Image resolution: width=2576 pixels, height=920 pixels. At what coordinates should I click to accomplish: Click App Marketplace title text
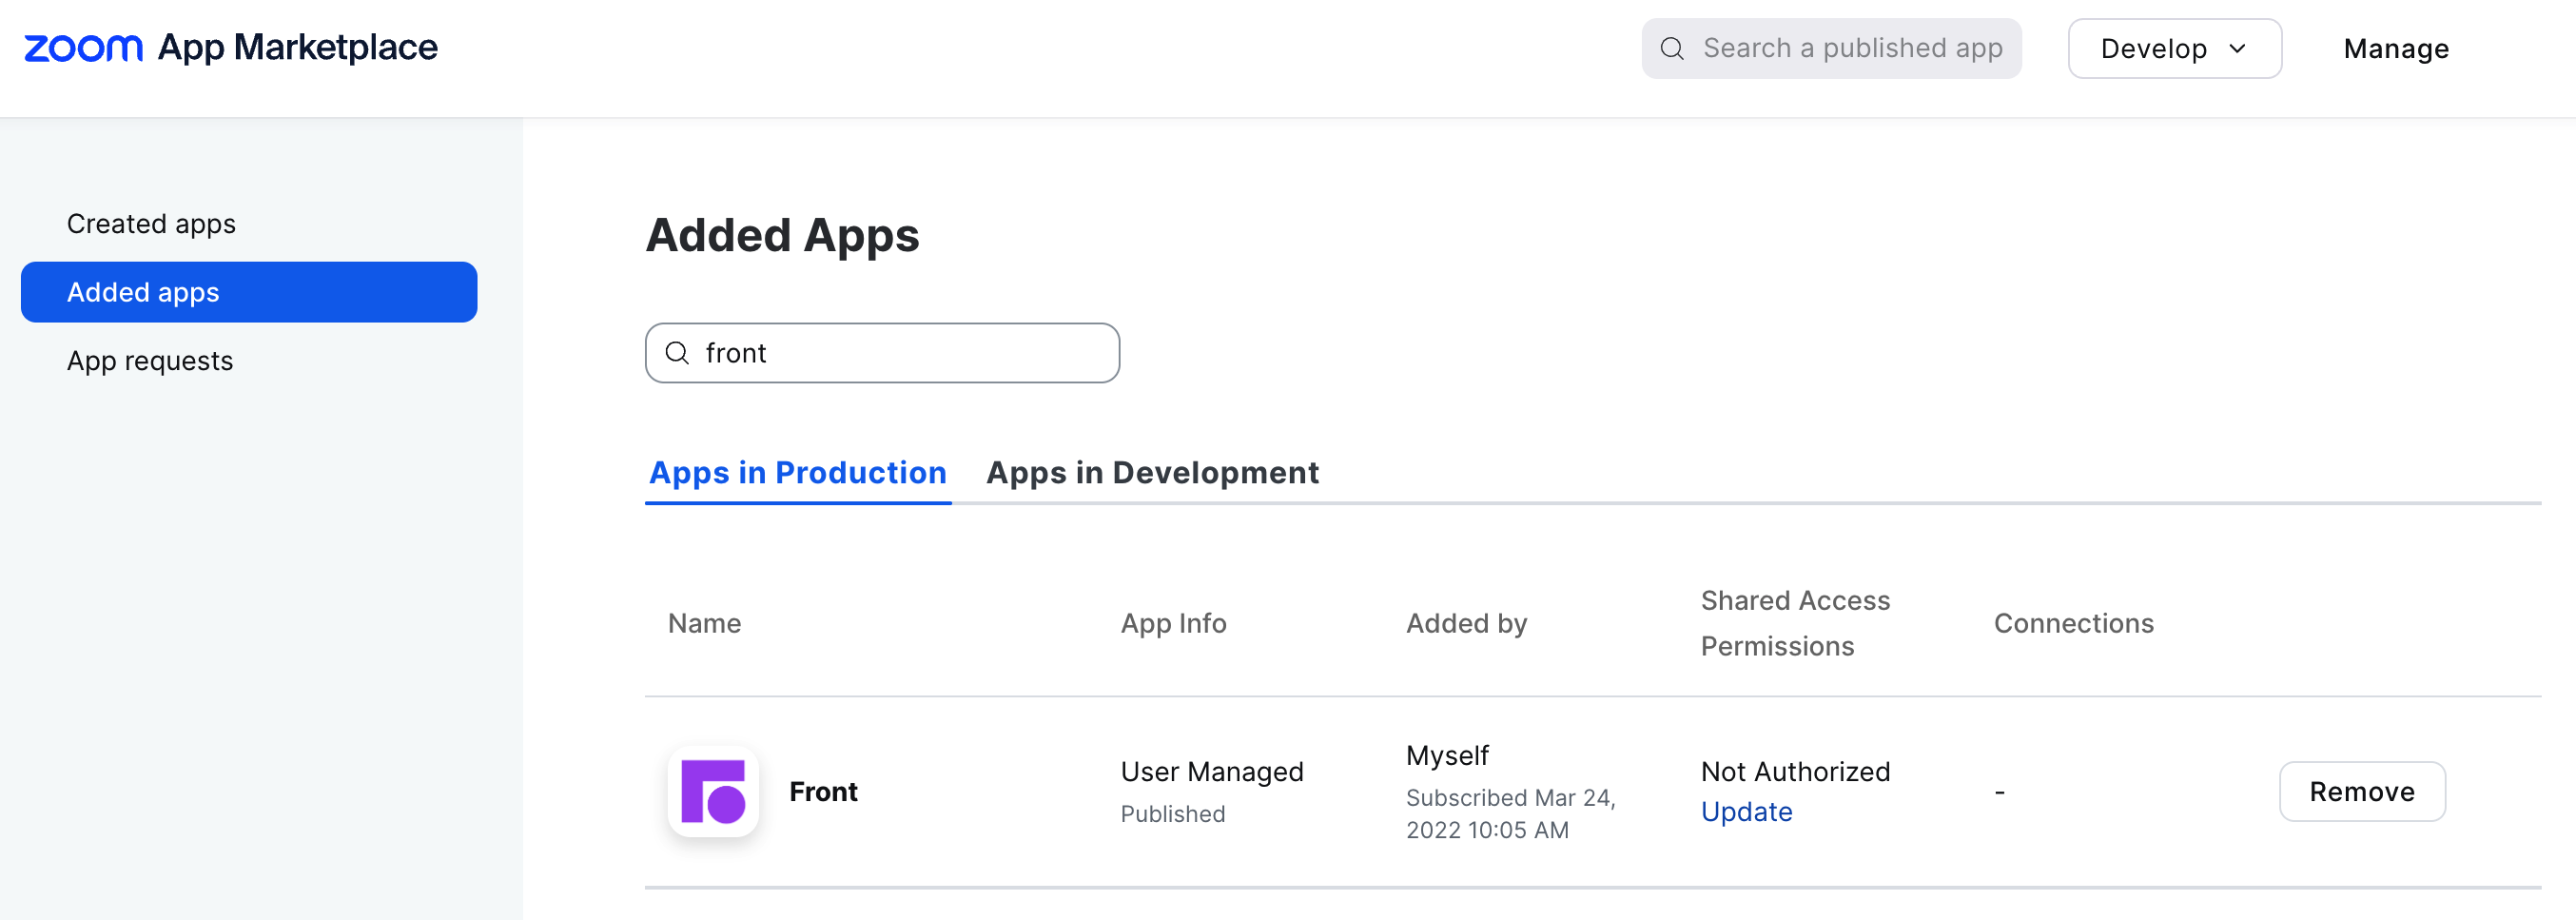click(x=298, y=48)
